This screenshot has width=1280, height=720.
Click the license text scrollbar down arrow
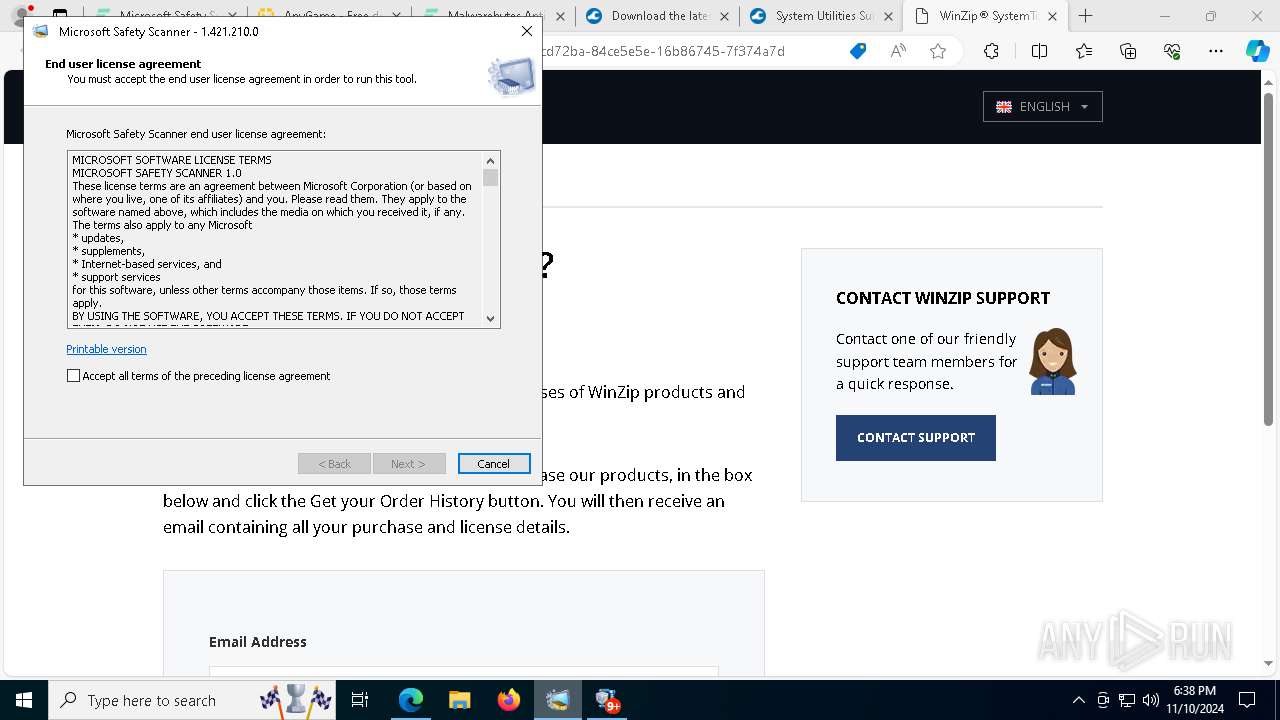(x=490, y=318)
